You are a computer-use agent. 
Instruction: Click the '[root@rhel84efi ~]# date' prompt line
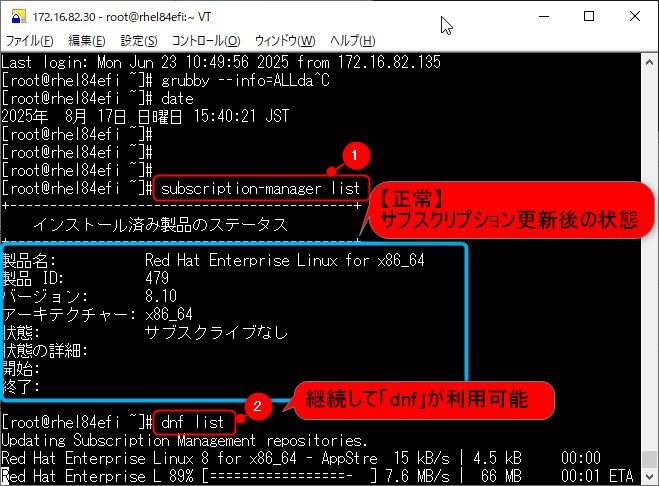[98, 98]
